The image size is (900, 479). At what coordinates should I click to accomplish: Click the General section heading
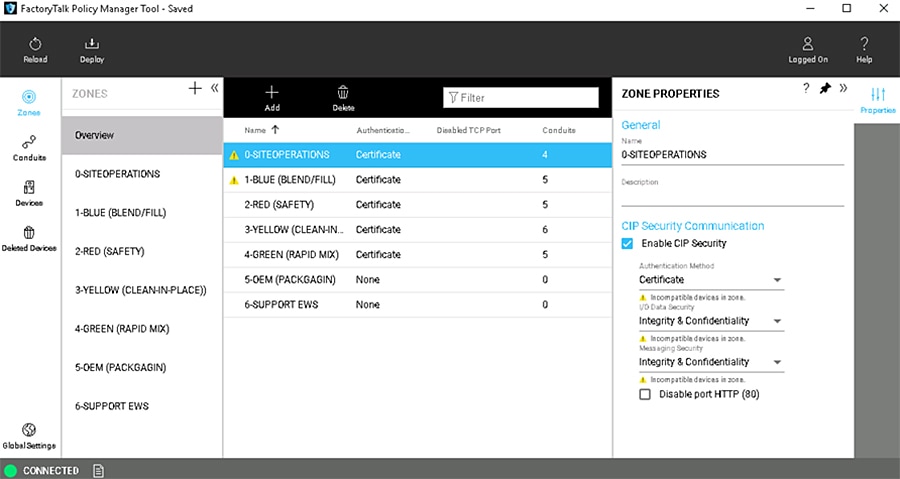click(641, 125)
